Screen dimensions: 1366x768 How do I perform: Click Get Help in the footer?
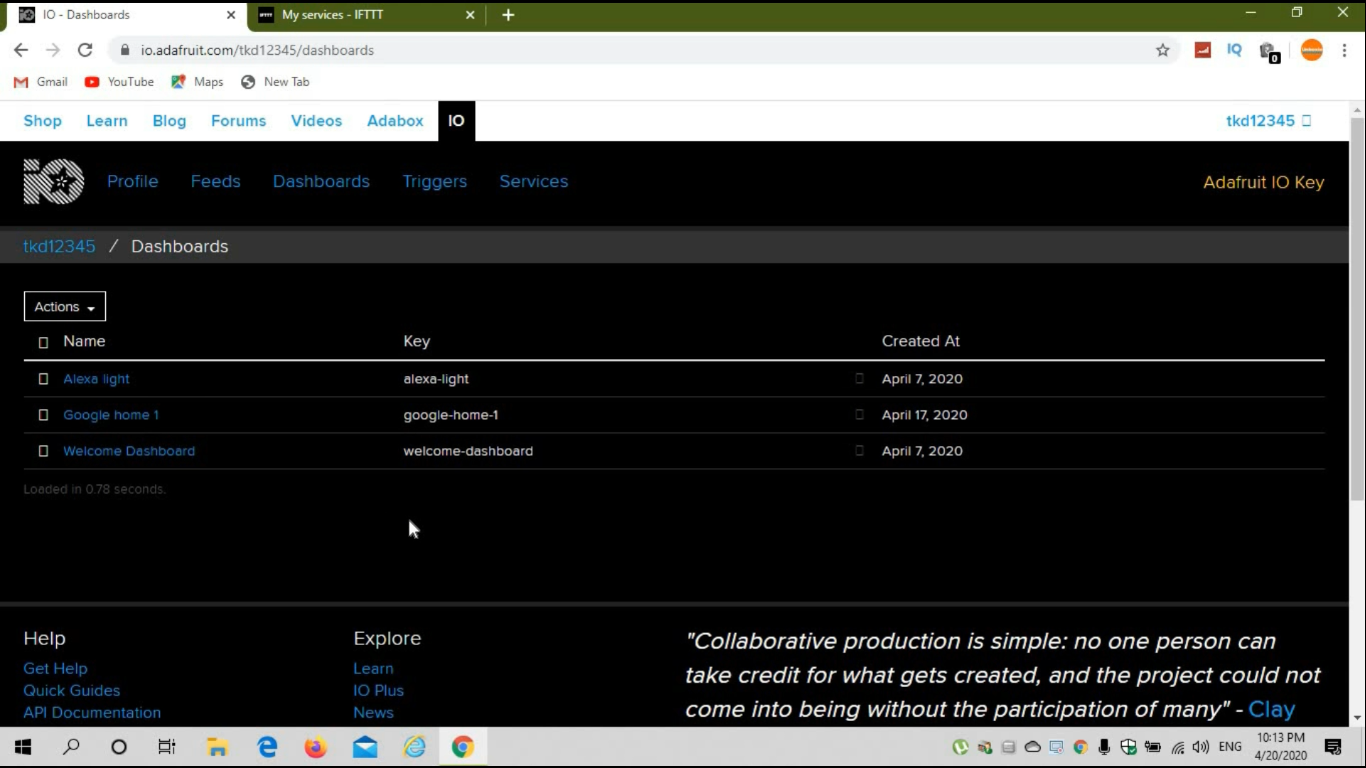click(55, 668)
